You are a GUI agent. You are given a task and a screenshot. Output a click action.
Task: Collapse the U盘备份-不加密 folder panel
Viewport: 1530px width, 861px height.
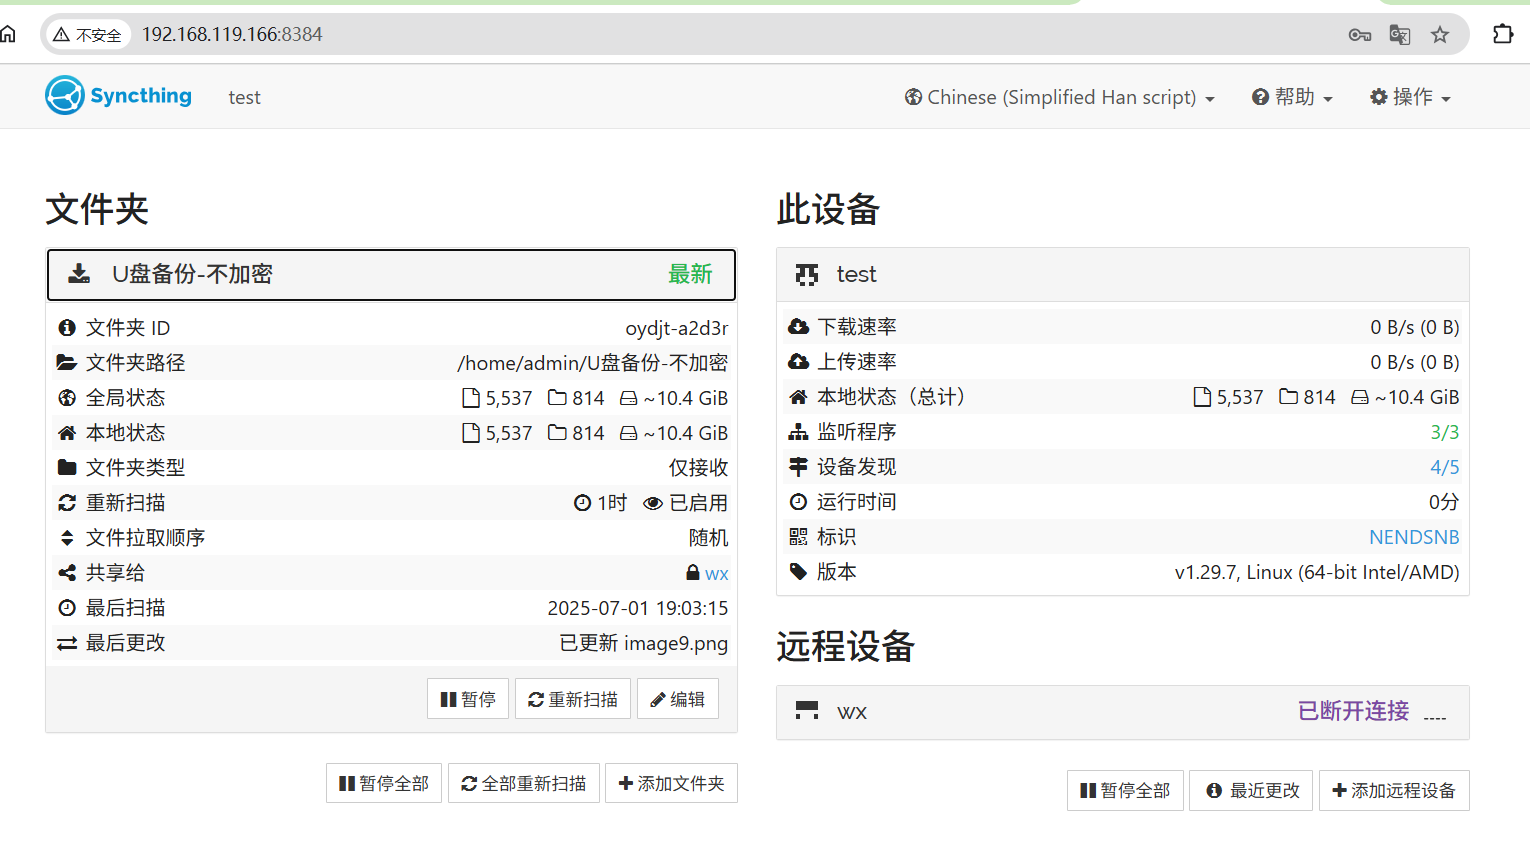[x=391, y=274]
